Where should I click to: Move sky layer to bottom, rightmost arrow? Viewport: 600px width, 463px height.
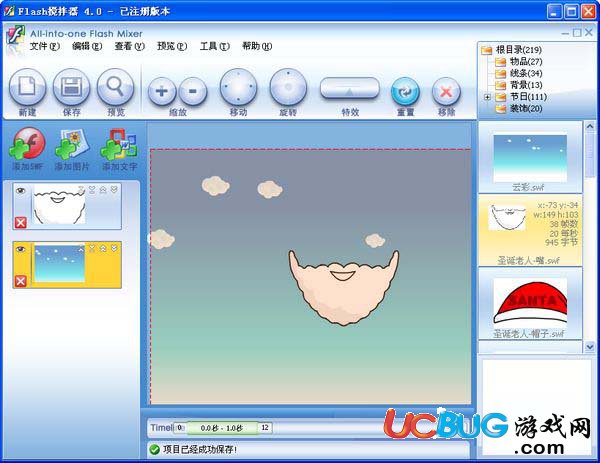[x=114, y=249]
